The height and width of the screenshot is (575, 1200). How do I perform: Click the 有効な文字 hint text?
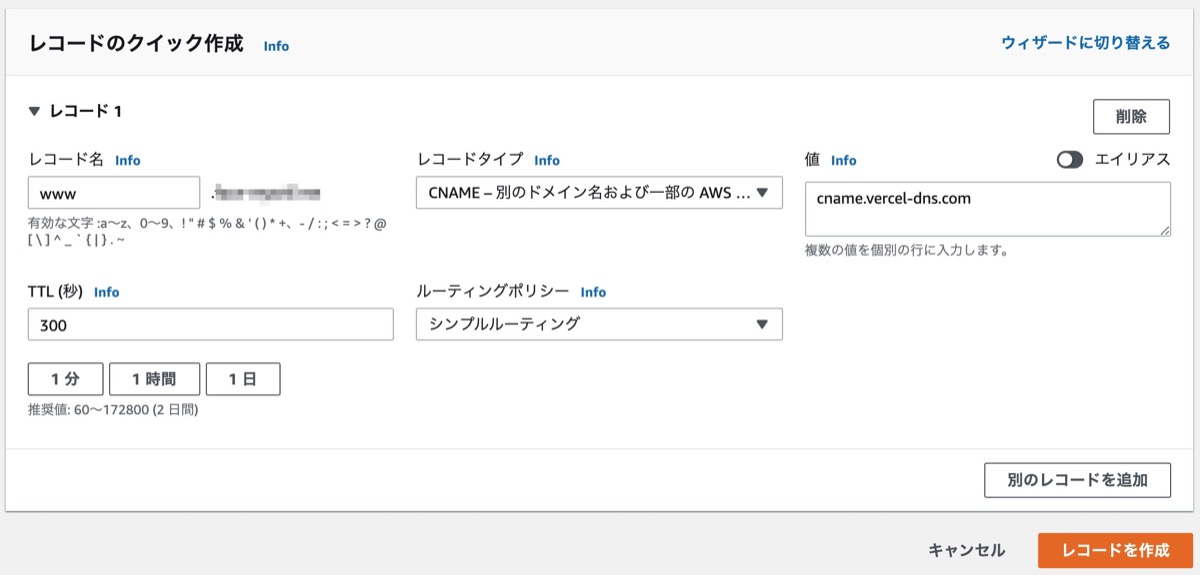click(207, 232)
